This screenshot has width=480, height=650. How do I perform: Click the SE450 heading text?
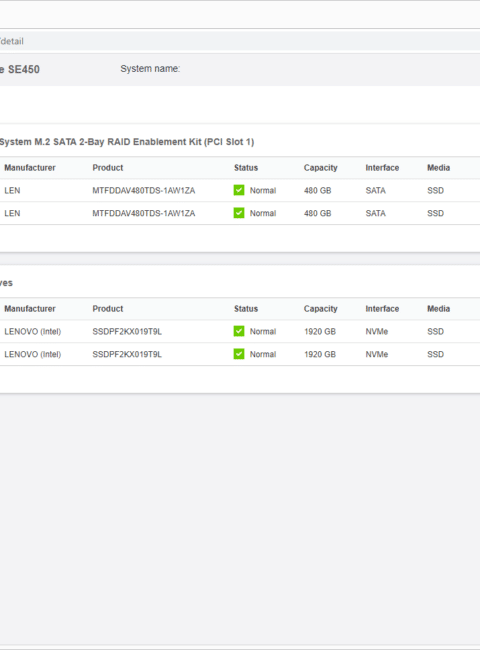click(x=24, y=69)
